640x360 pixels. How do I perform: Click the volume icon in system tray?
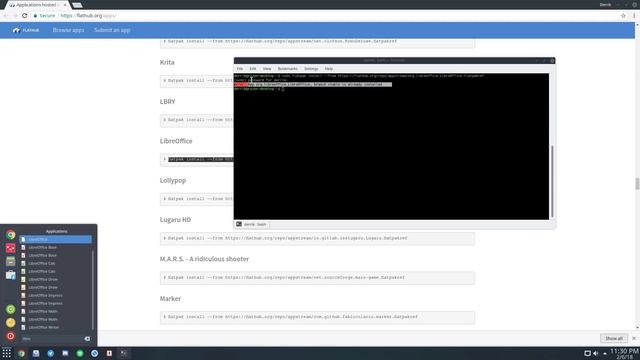[596, 353]
